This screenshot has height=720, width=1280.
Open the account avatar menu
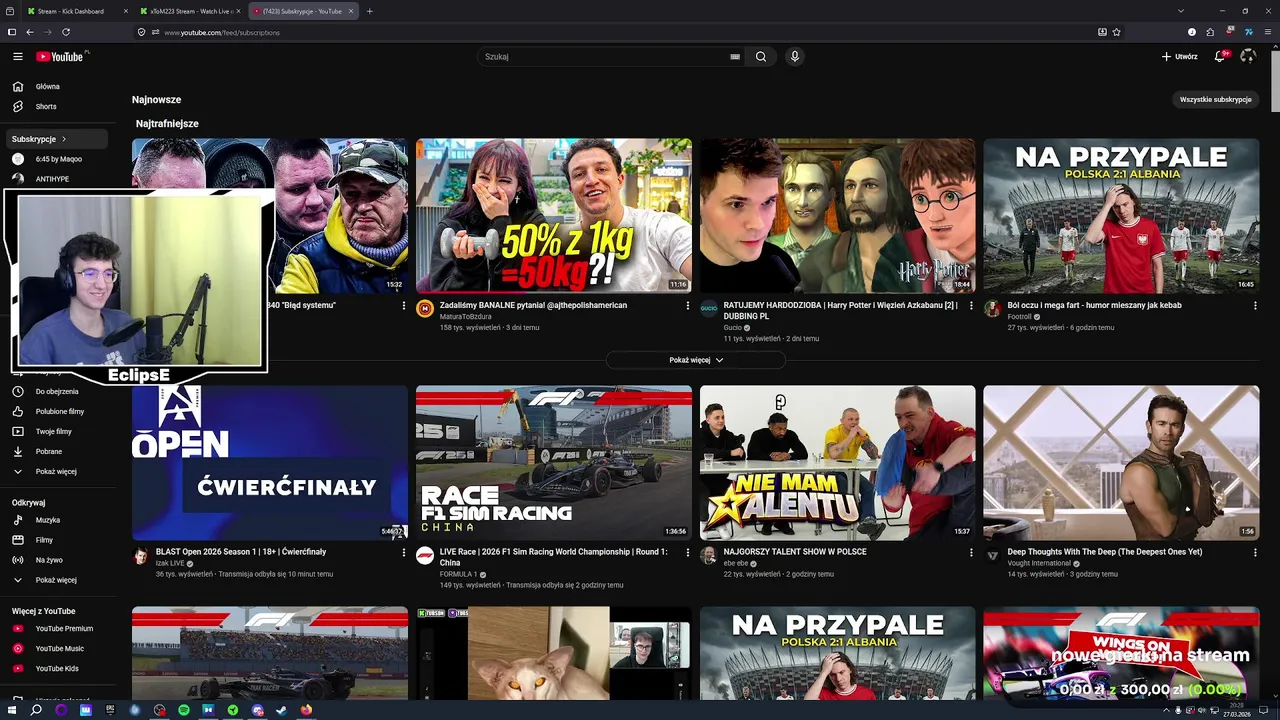(1247, 57)
